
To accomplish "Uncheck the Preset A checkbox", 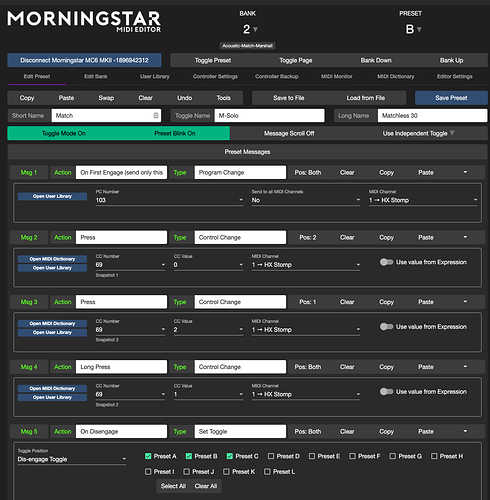I will (148, 456).
